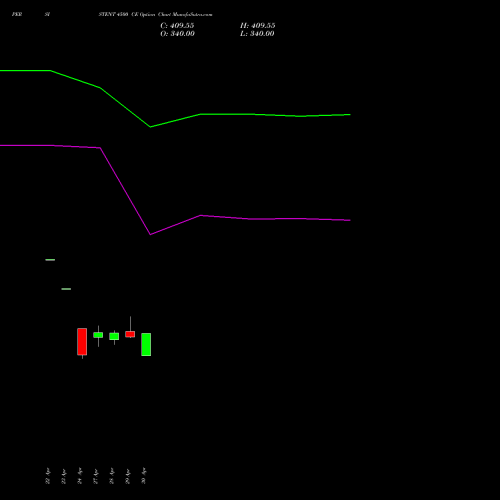Select the tall red candle above 24 Apr

[82, 342]
